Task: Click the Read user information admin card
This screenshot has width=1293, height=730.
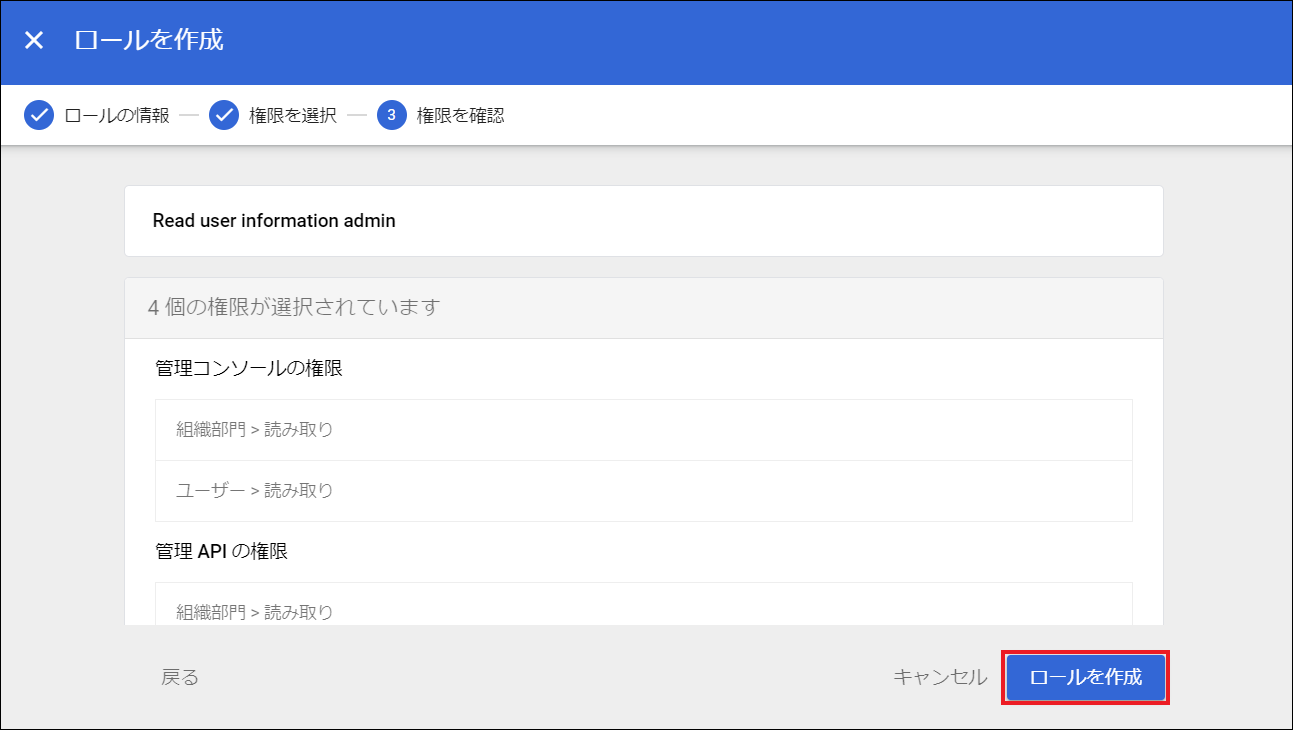Action: pyautogui.click(x=643, y=221)
